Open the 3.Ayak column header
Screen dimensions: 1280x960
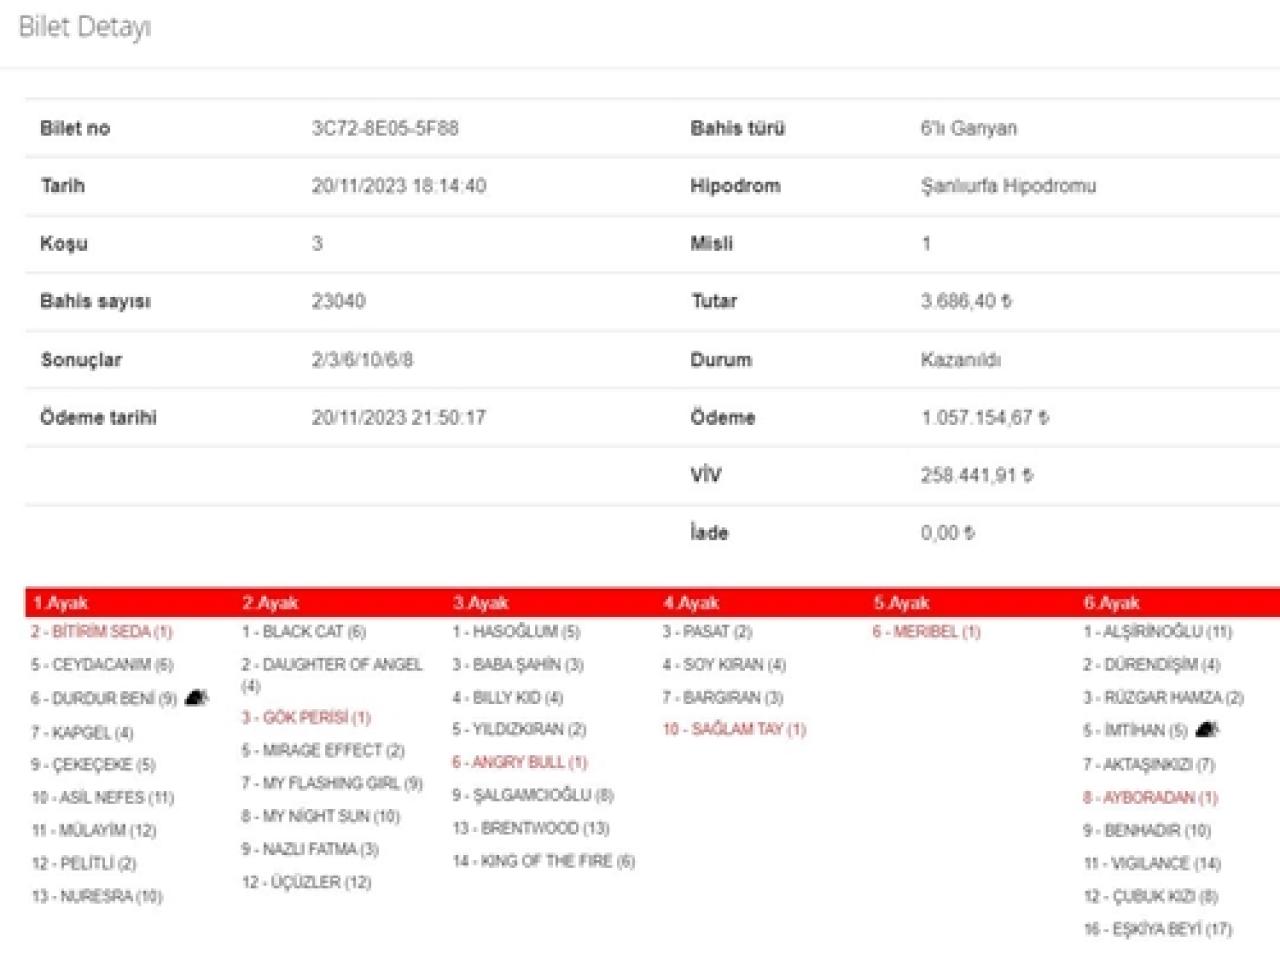pyautogui.click(x=480, y=603)
